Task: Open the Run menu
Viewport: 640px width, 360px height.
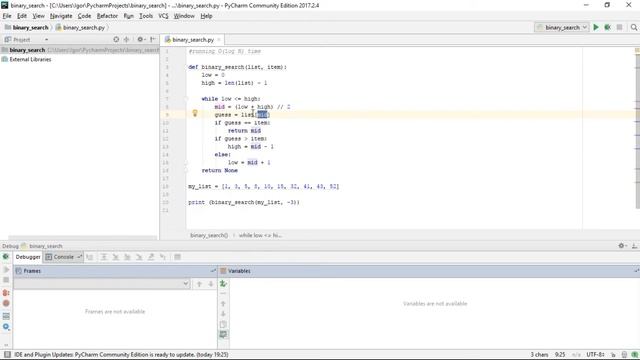Action: pos(129,16)
